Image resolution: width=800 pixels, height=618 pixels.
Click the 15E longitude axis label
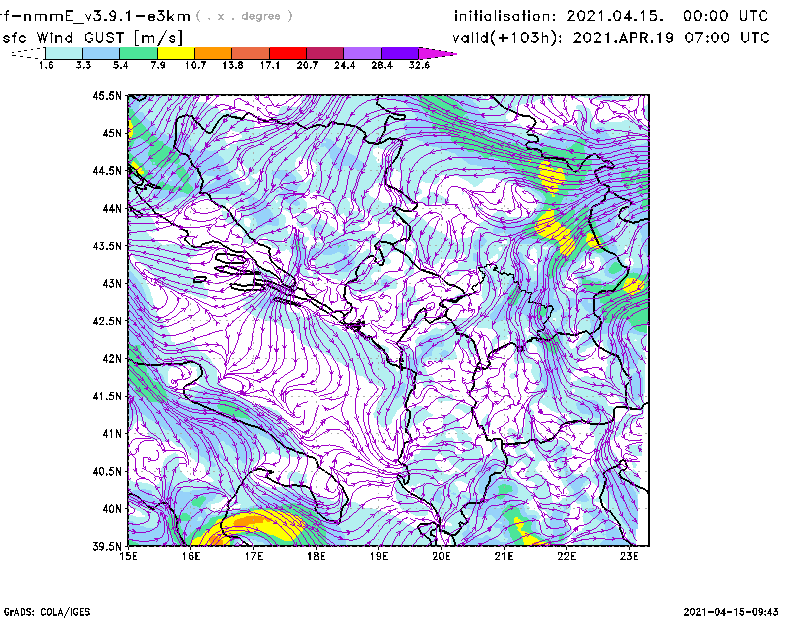pos(128,556)
